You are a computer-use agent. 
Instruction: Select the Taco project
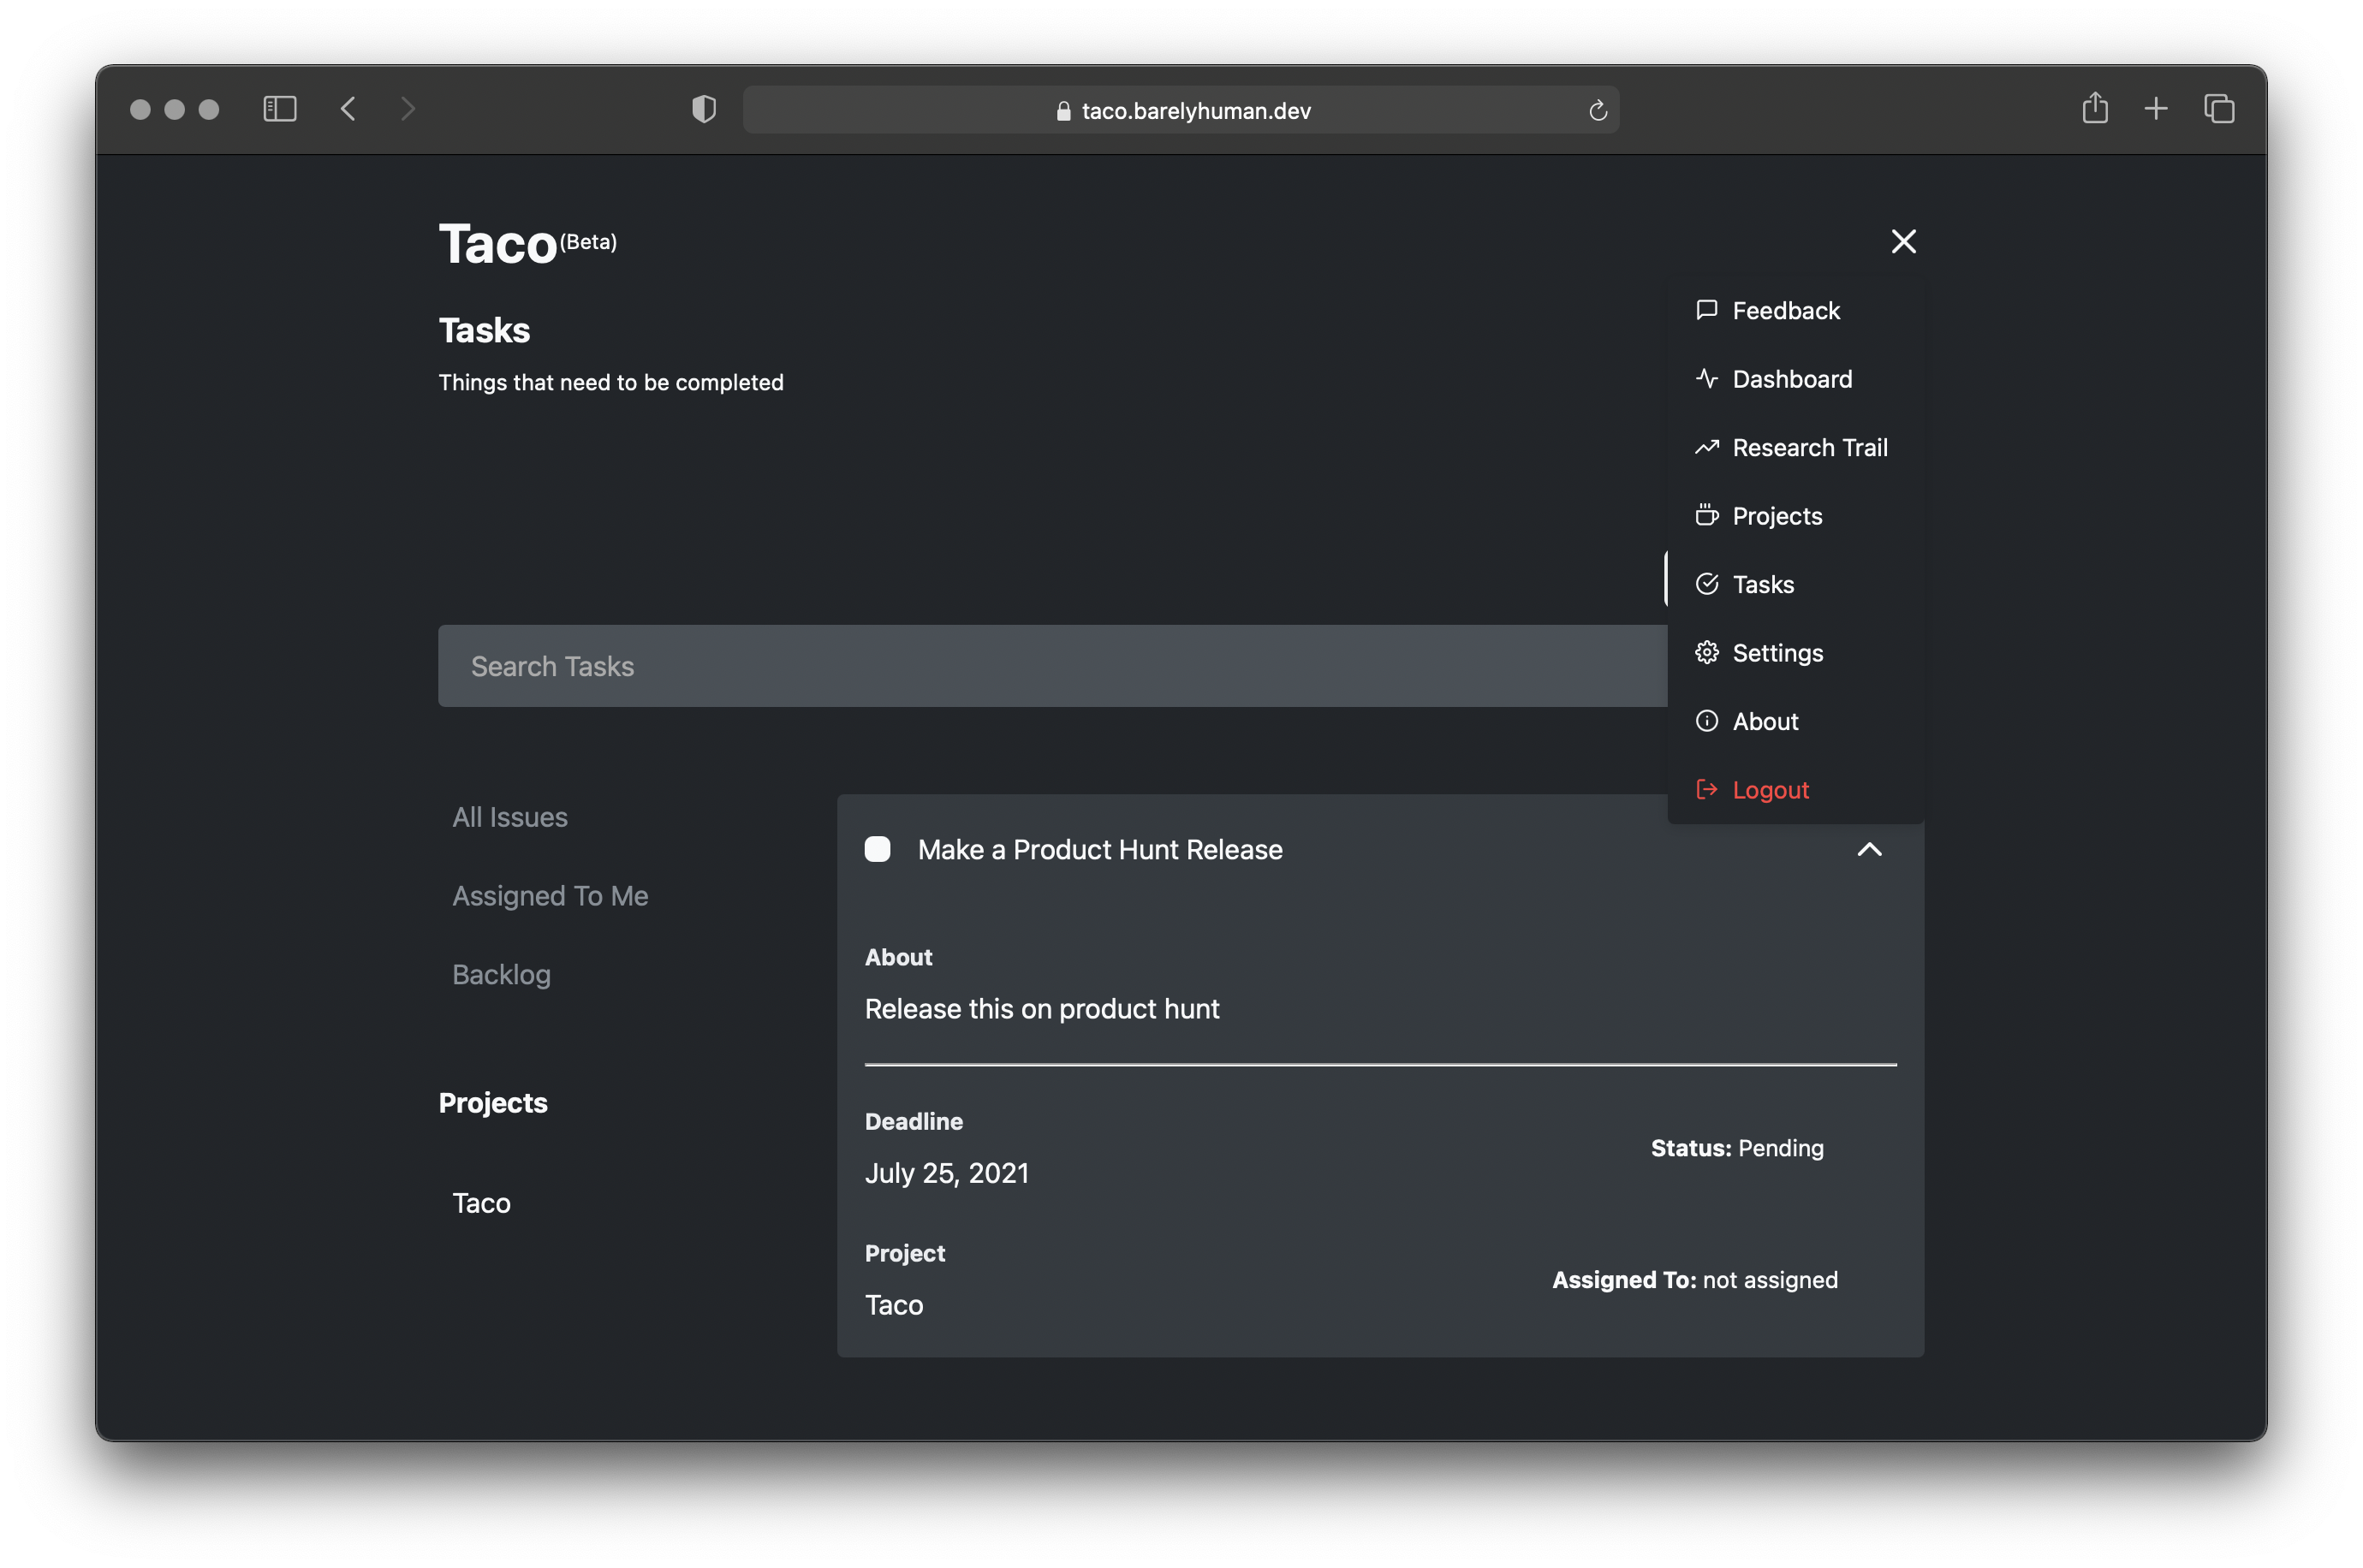(x=481, y=1203)
